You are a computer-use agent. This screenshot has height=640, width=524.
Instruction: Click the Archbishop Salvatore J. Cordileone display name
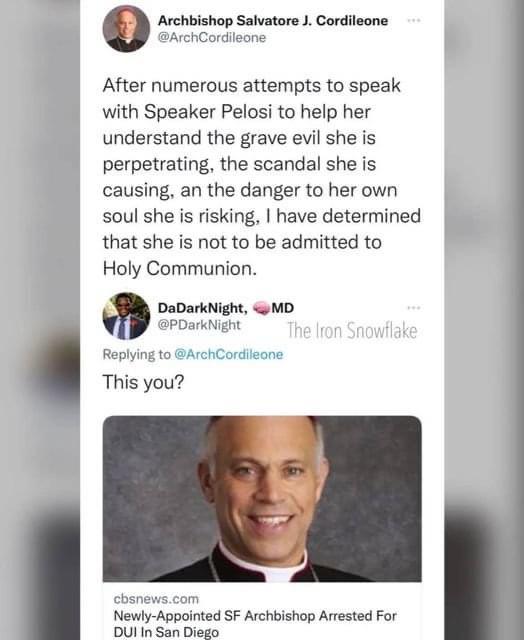coord(273,20)
